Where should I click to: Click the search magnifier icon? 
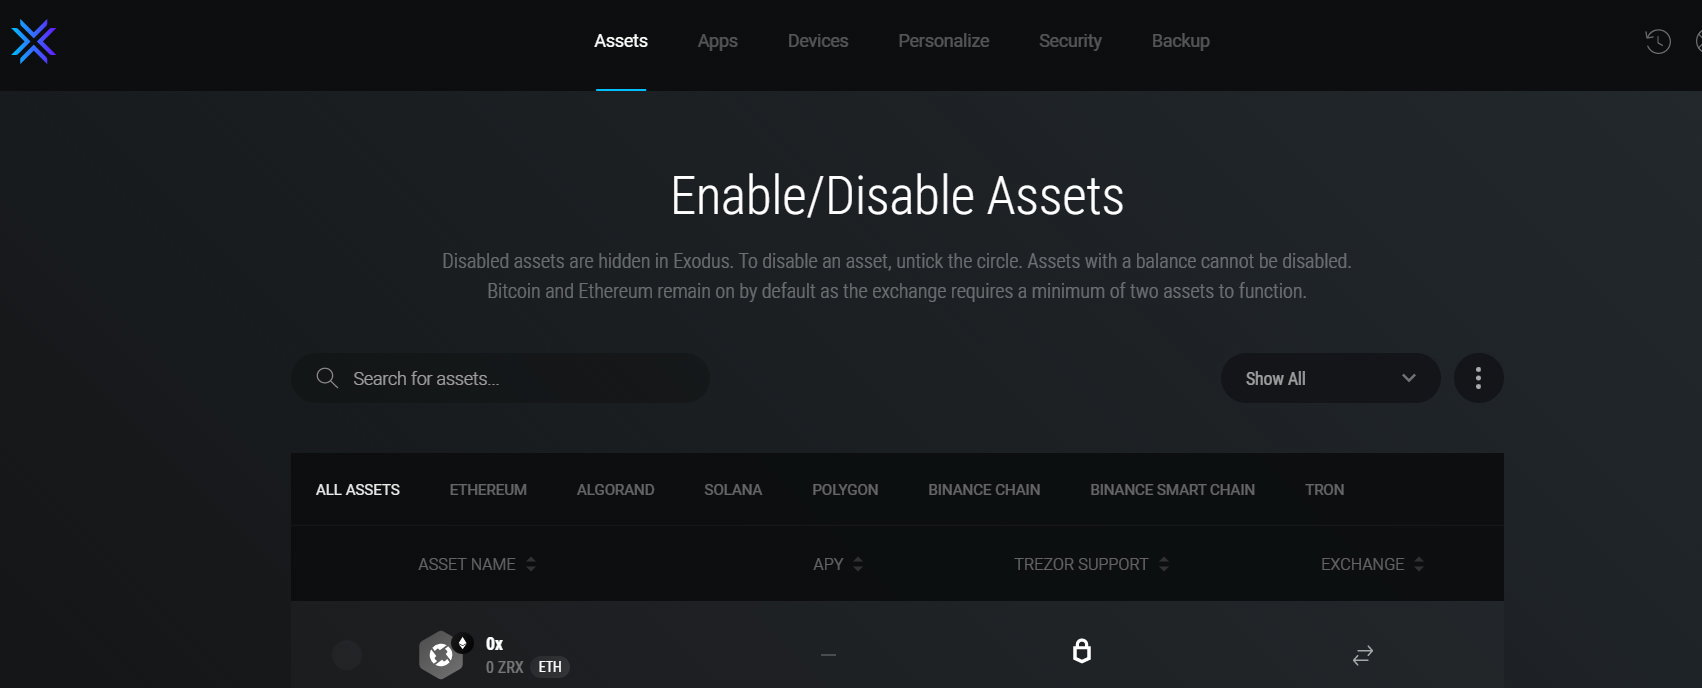pos(327,378)
